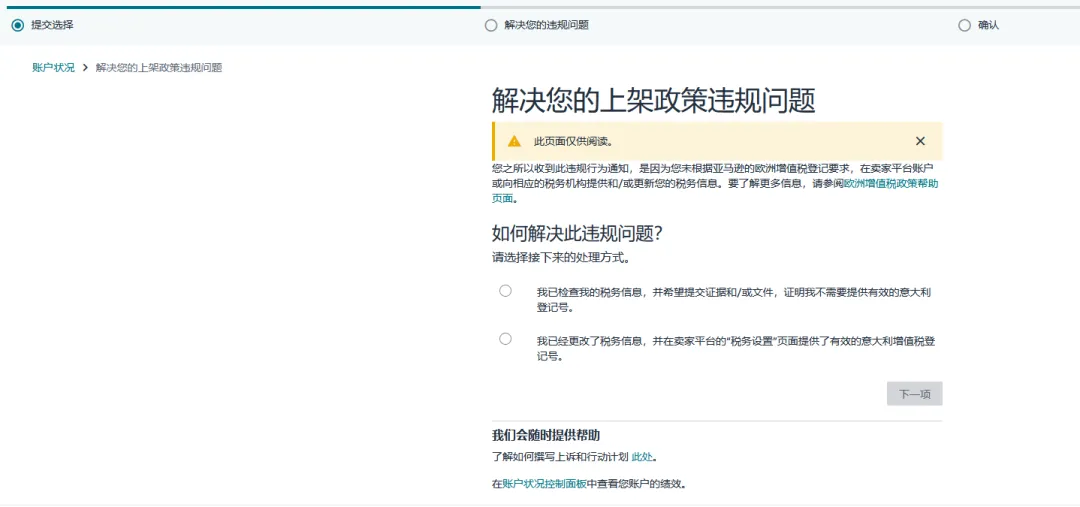Click the 我们会随时提供帮助 heading
Viewport: 1080px width, 507px height.
pos(546,435)
